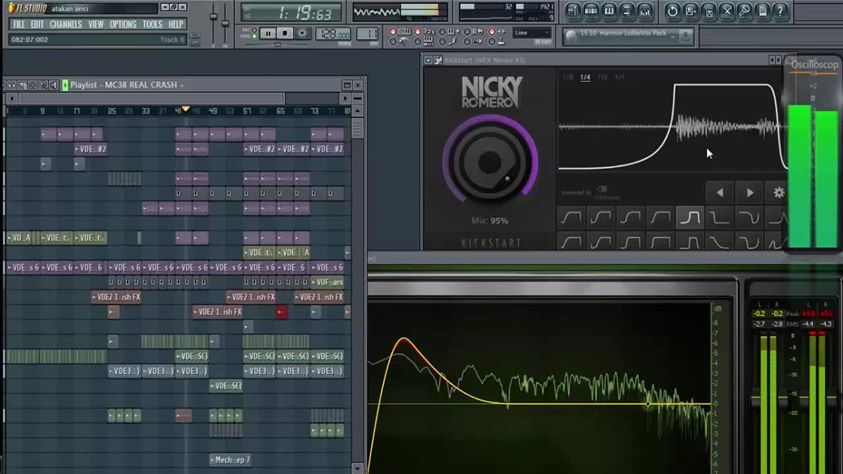Screen dimensions: 843x474
Task: Pause playback with the pause button
Action: 268,33
